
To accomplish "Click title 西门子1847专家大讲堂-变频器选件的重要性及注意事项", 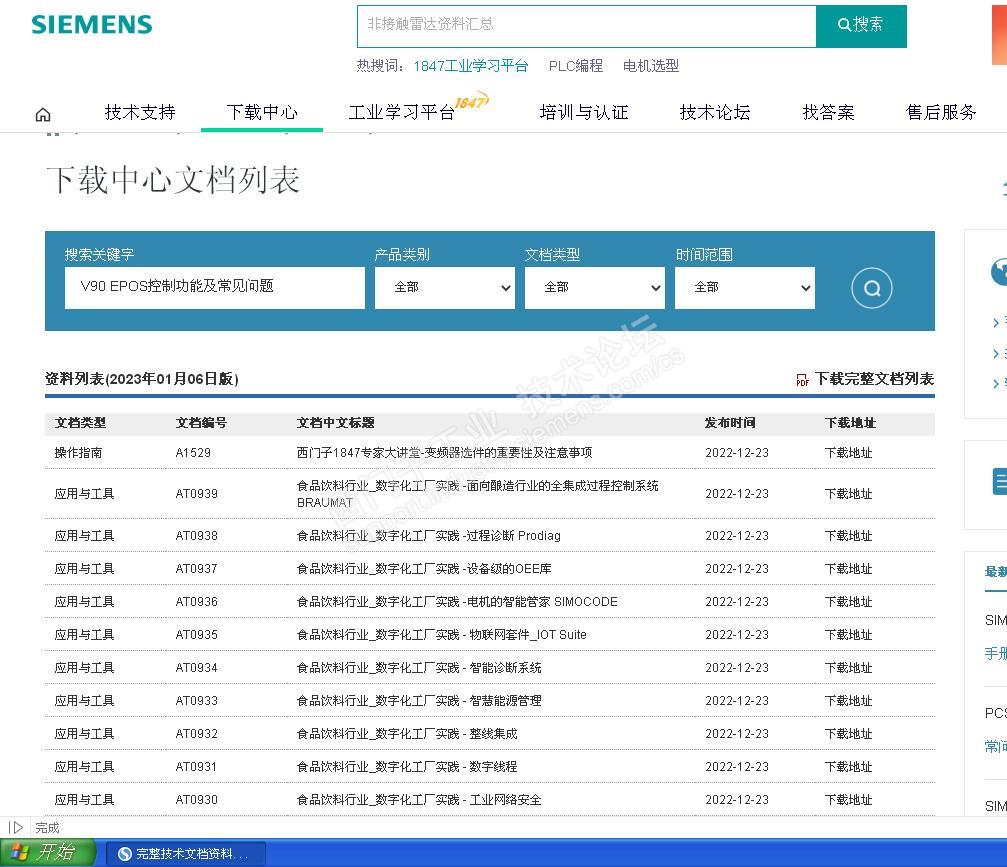I will pyautogui.click(x=444, y=453).
